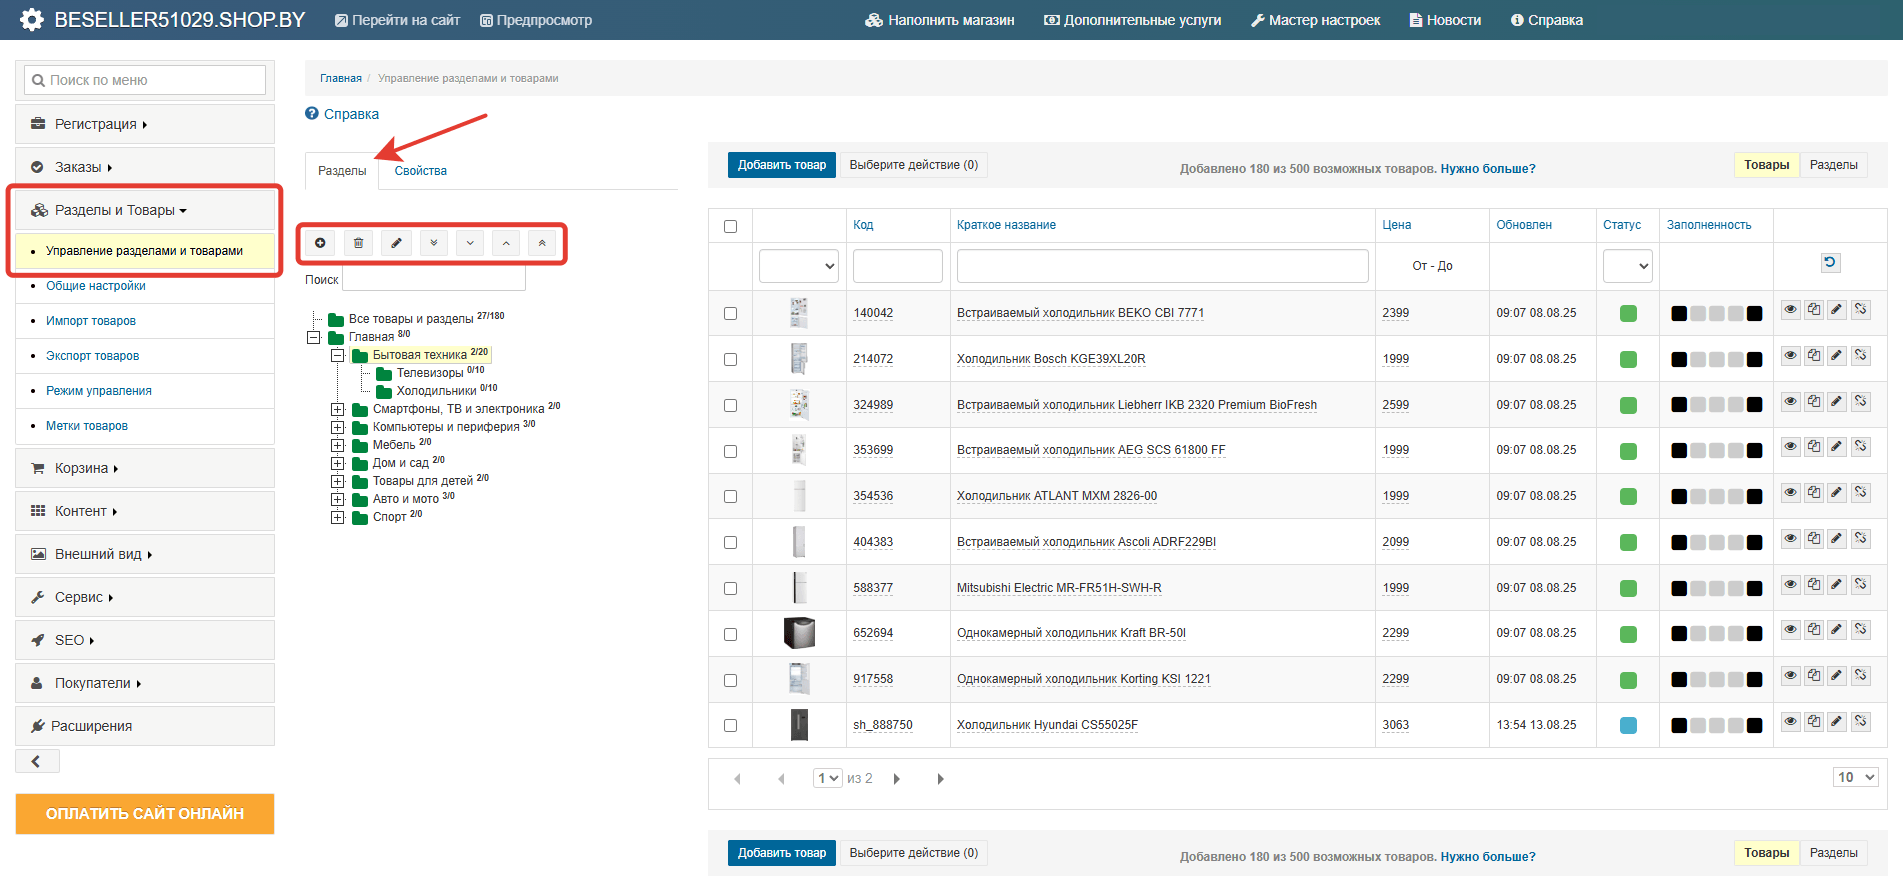The height and width of the screenshot is (890, 1903).
Task: Click the ОПЛАТИТЬ САЙТ ОНЛАЙН button
Action: pyautogui.click(x=145, y=814)
